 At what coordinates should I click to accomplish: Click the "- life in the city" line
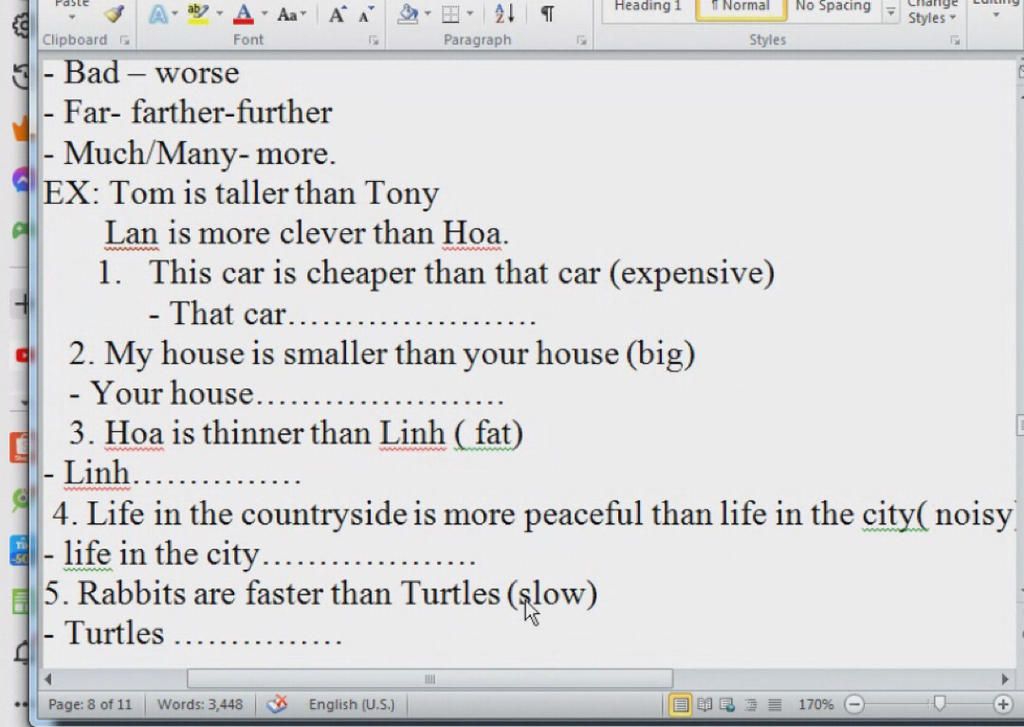(x=260, y=554)
